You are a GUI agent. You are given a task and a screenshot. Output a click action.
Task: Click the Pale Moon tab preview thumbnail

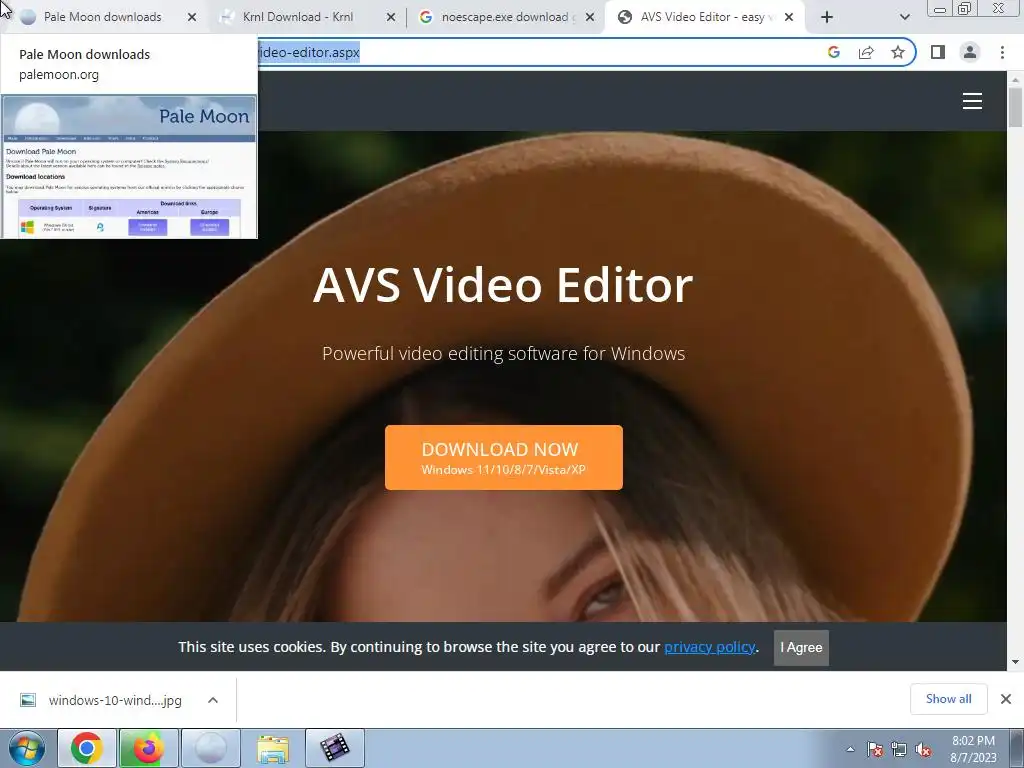[x=129, y=167]
